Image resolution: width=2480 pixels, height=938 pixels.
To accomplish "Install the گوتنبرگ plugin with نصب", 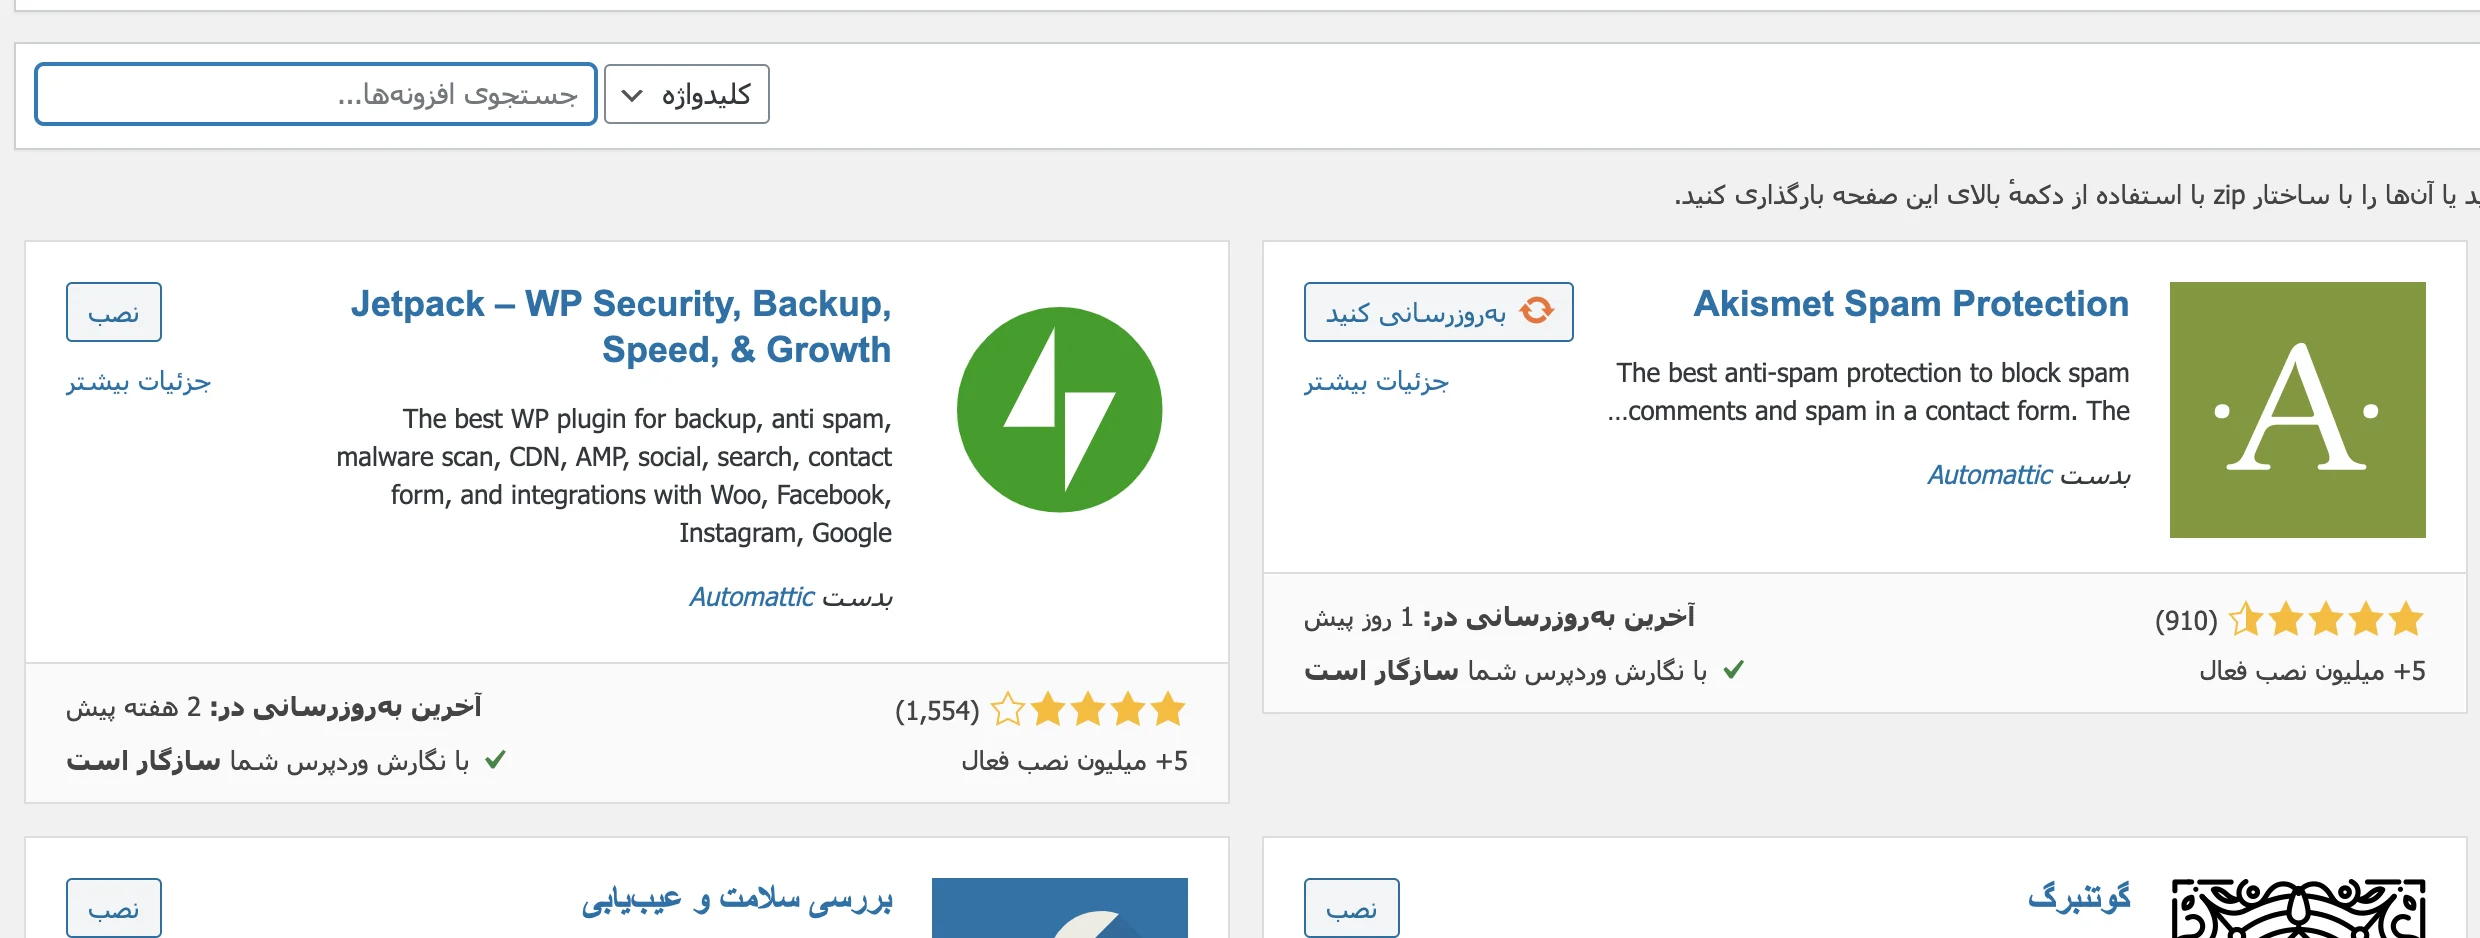I will [x=1352, y=908].
